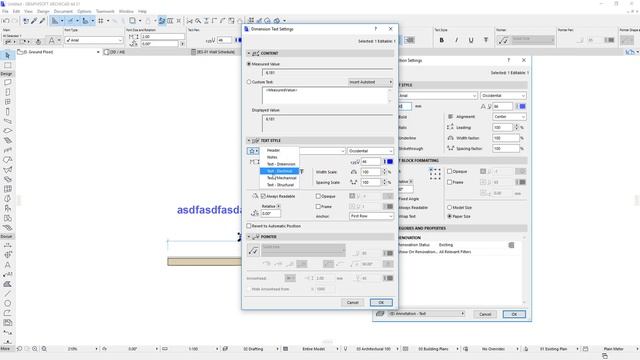Select the Door tool in the toolbox

[7, 92]
